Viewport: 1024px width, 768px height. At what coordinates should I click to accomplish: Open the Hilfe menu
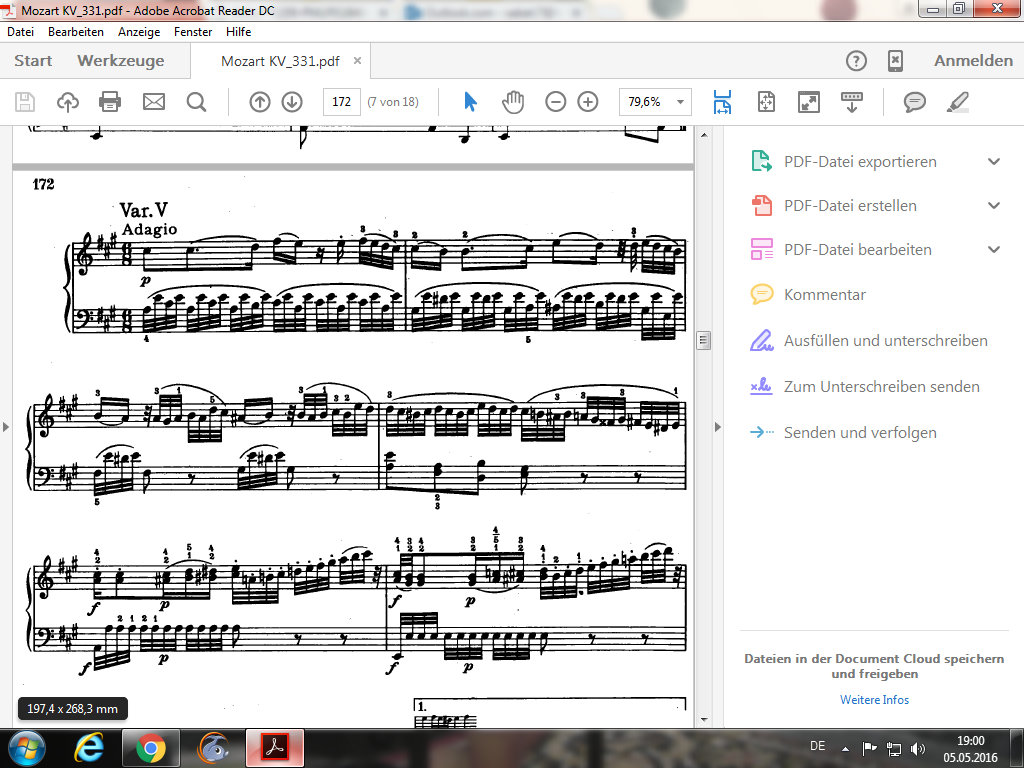[x=238, y=31]
